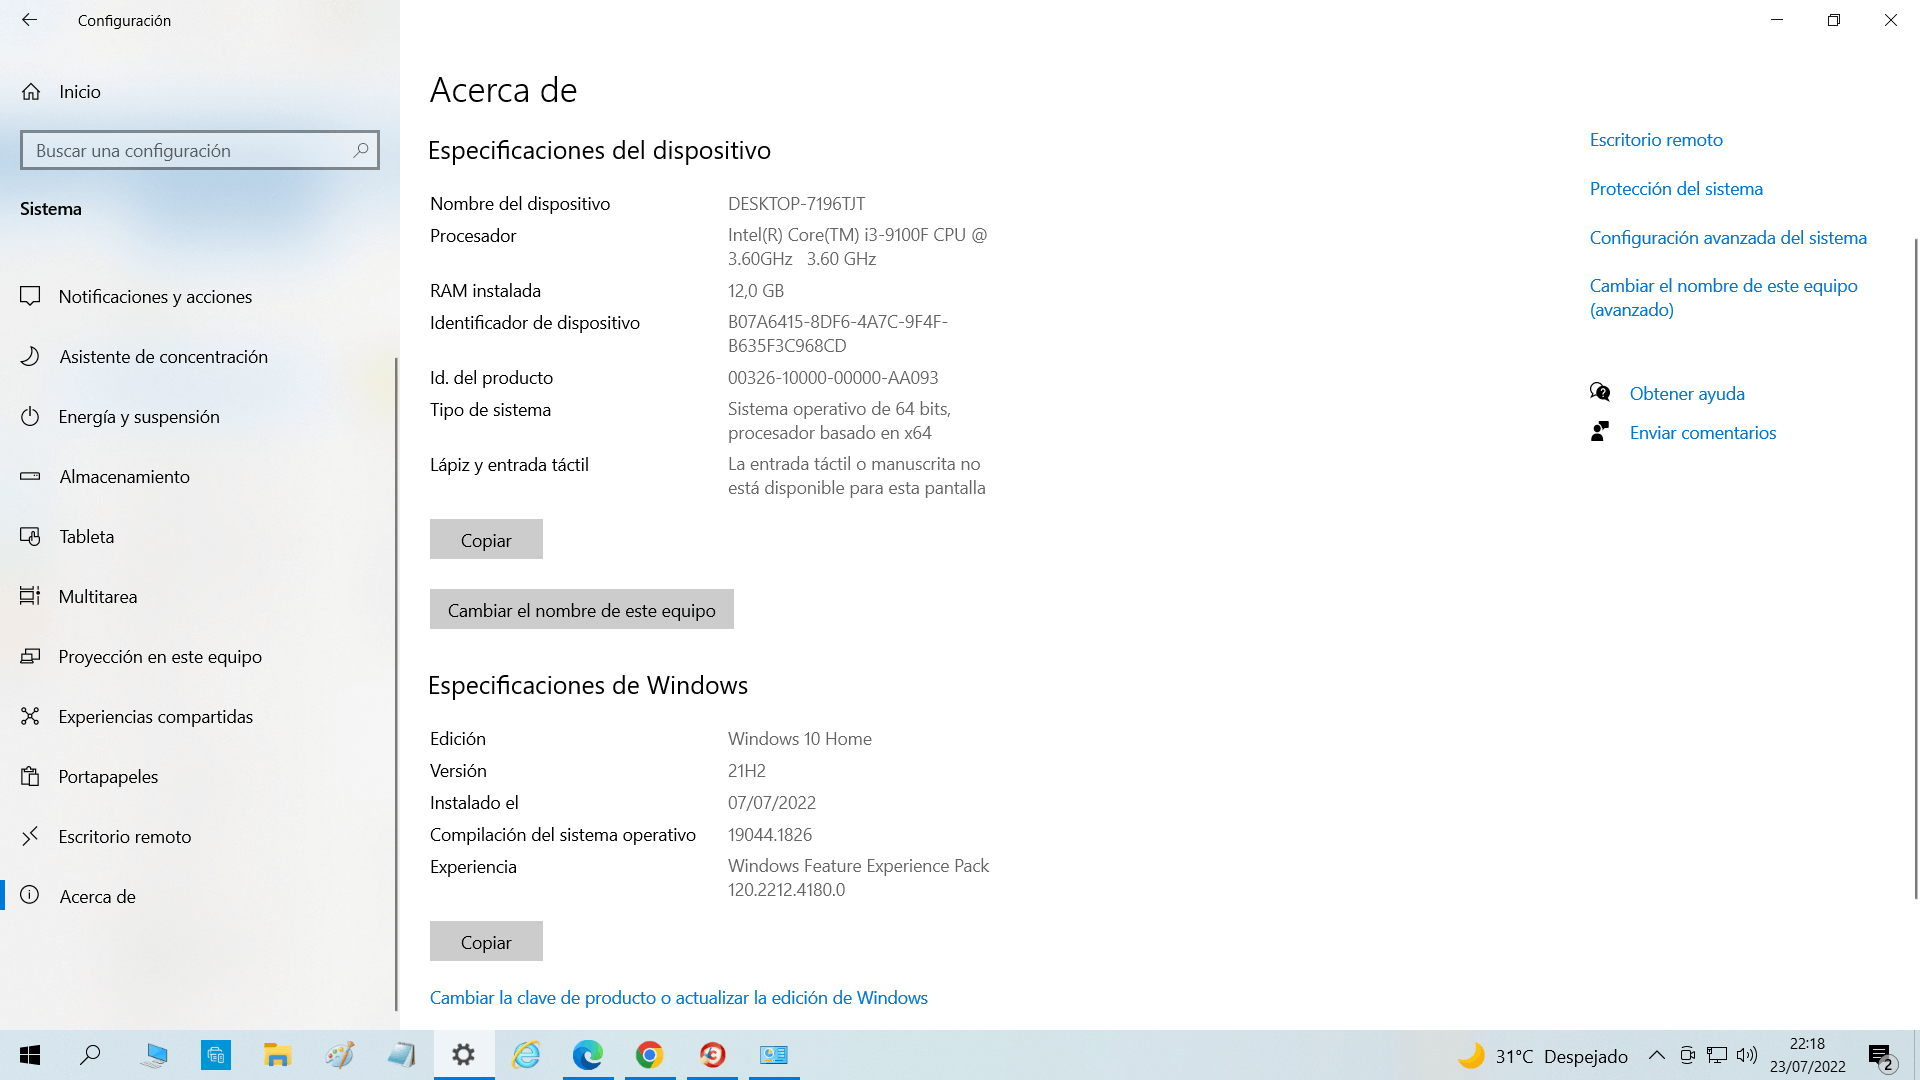
Task: Click Obtener ayuda link
Action: (1686, 394)
